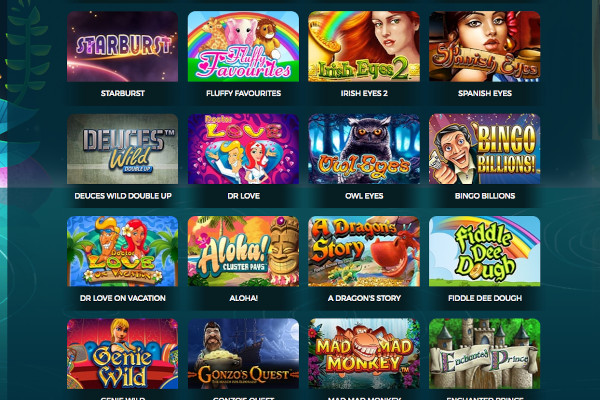Image resolution: width=600 pixels, height=400 pixels.
Task: Open the Starburst game thumbnail
Action: 122,46
